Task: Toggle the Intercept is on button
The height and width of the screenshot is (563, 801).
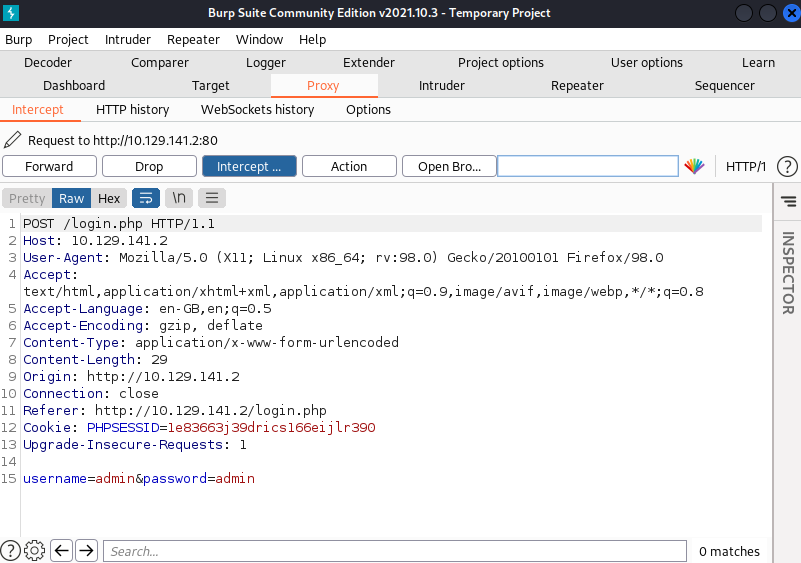Action: click(249, 167)
